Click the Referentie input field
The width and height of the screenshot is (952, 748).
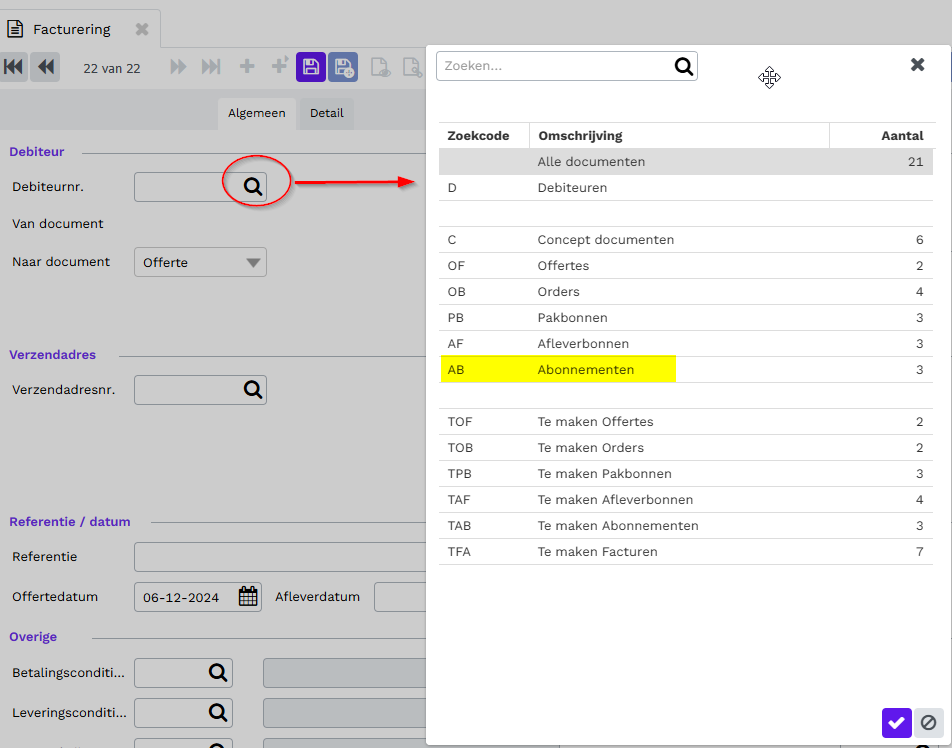pyautogui.click(x=280, y=557)
